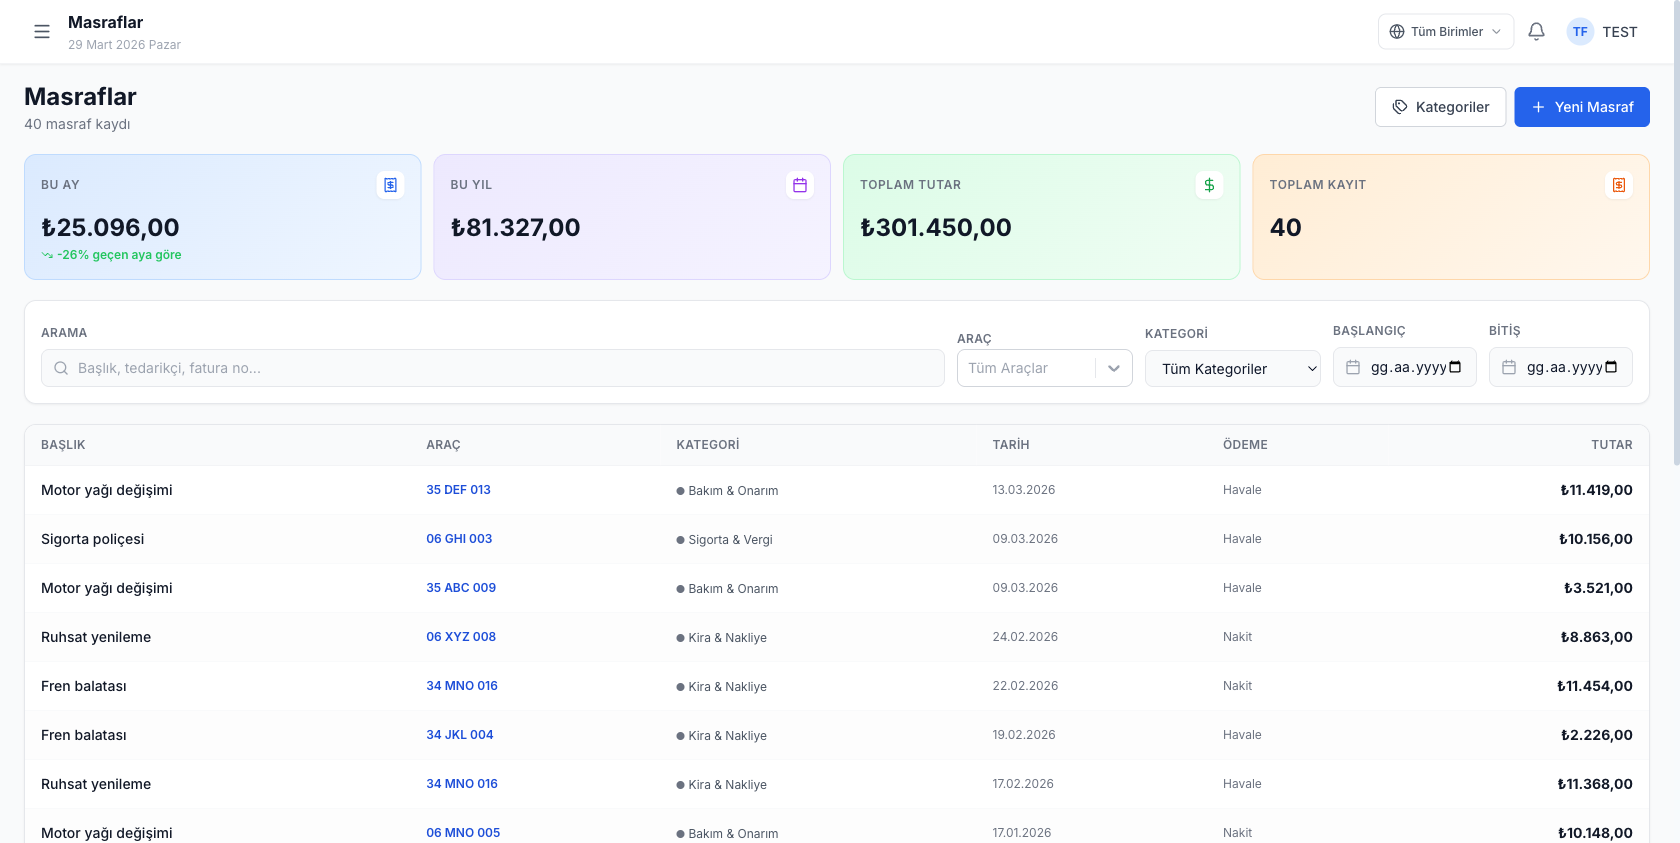
Task: Open Kategoriler management button
Action: coord(1440,107)
